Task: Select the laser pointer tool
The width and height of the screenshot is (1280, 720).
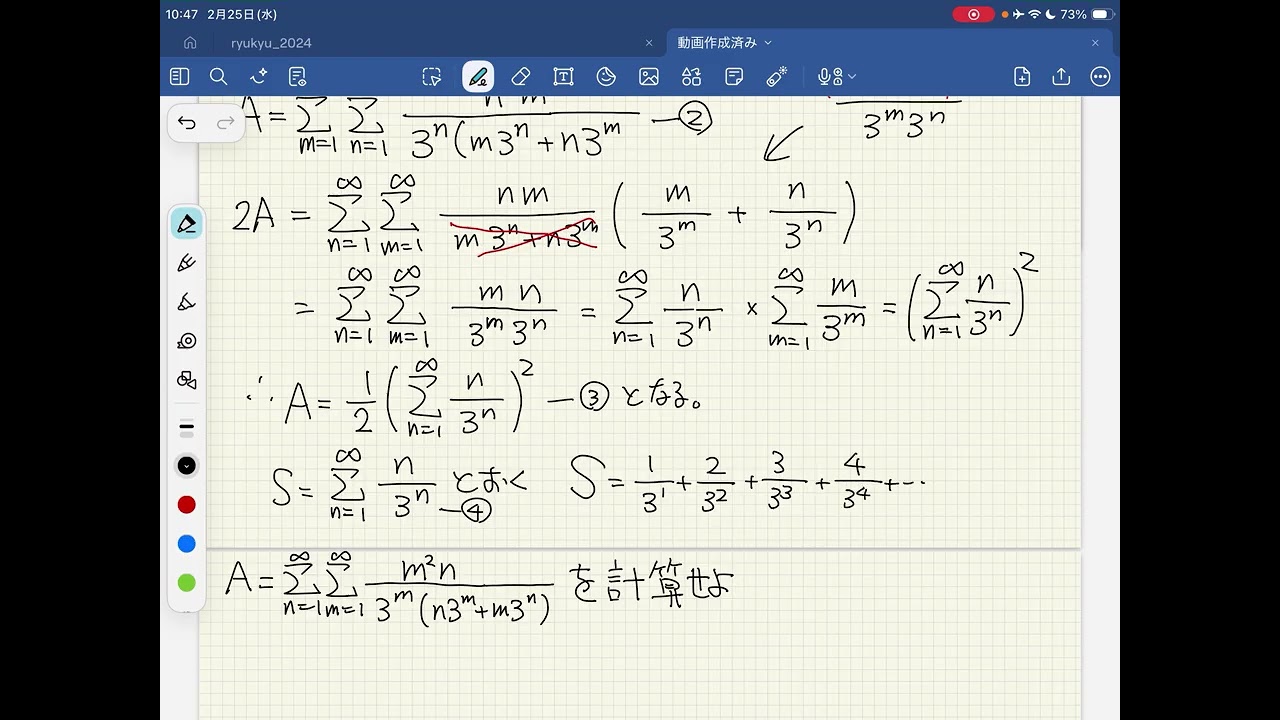Action: (x=777, y=77)
